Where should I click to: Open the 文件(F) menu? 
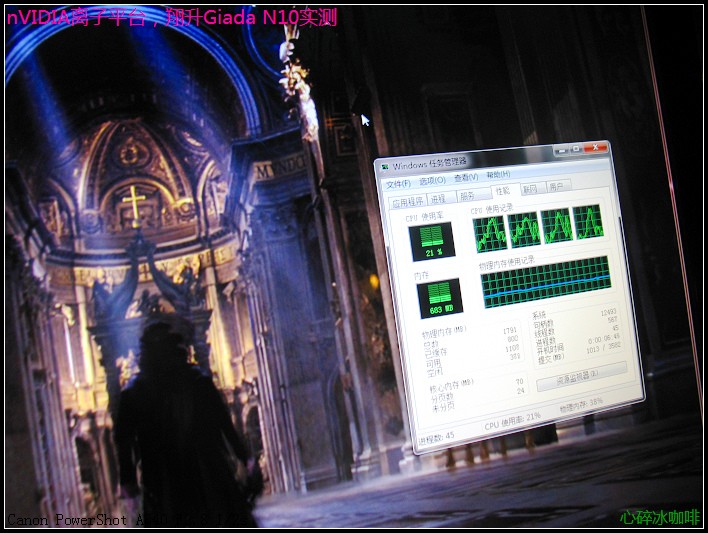coord(398,183)
